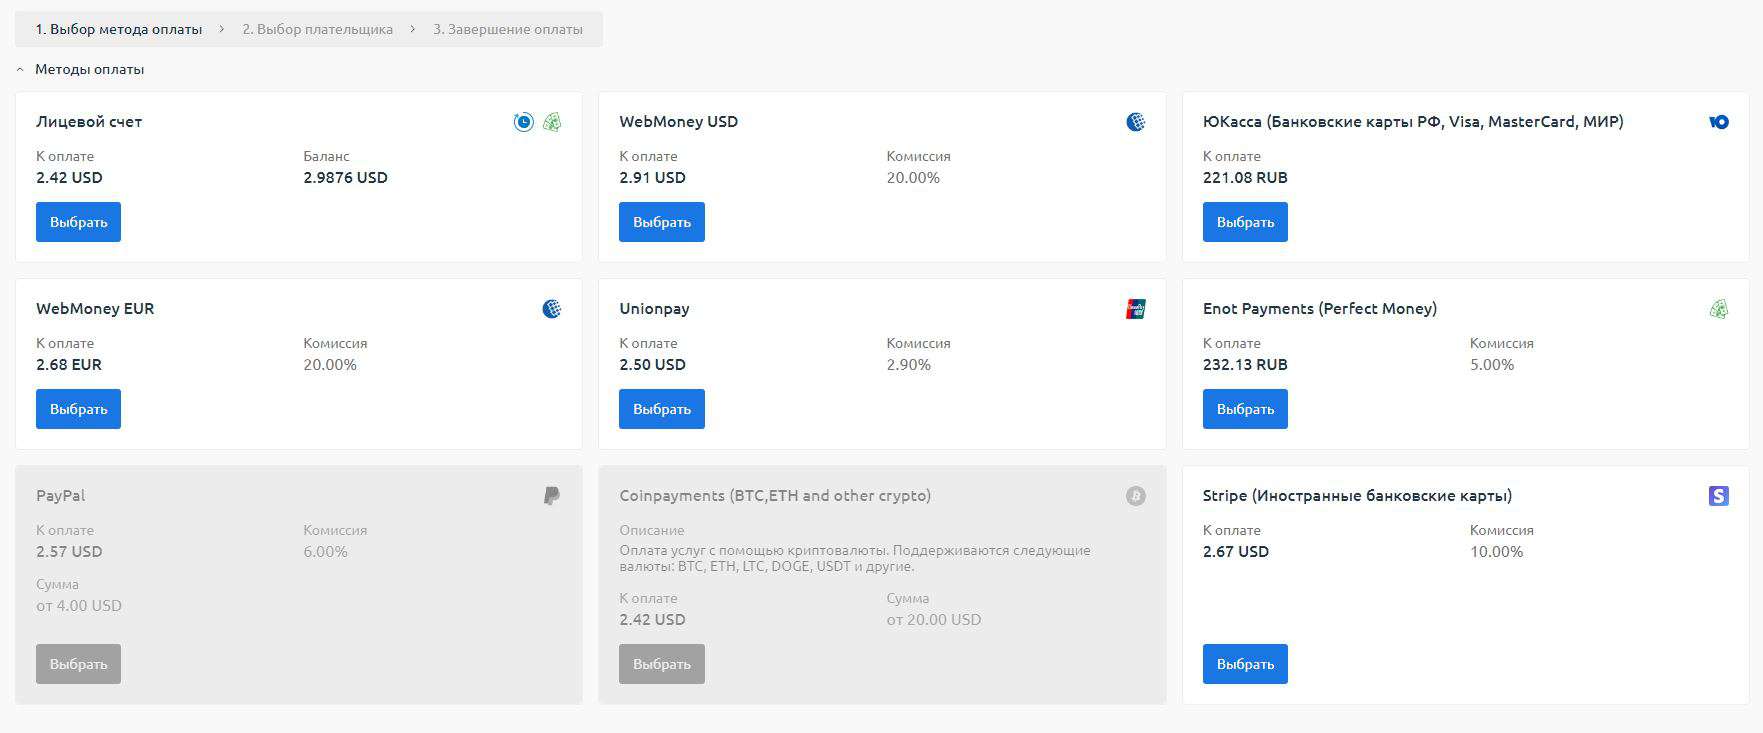Click the Лицевой счет amount 2.42 USD

tap(69, 178)
